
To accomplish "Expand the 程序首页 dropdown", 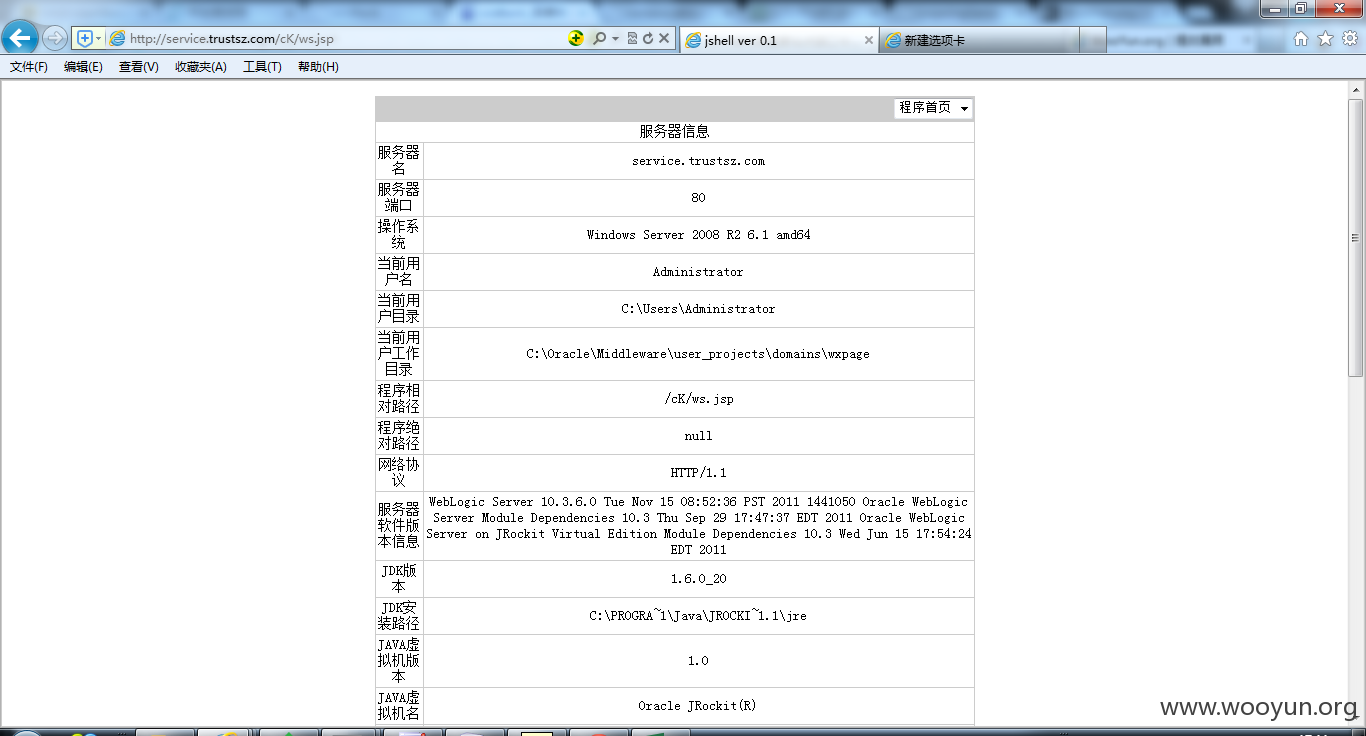I will coord(933,108).
